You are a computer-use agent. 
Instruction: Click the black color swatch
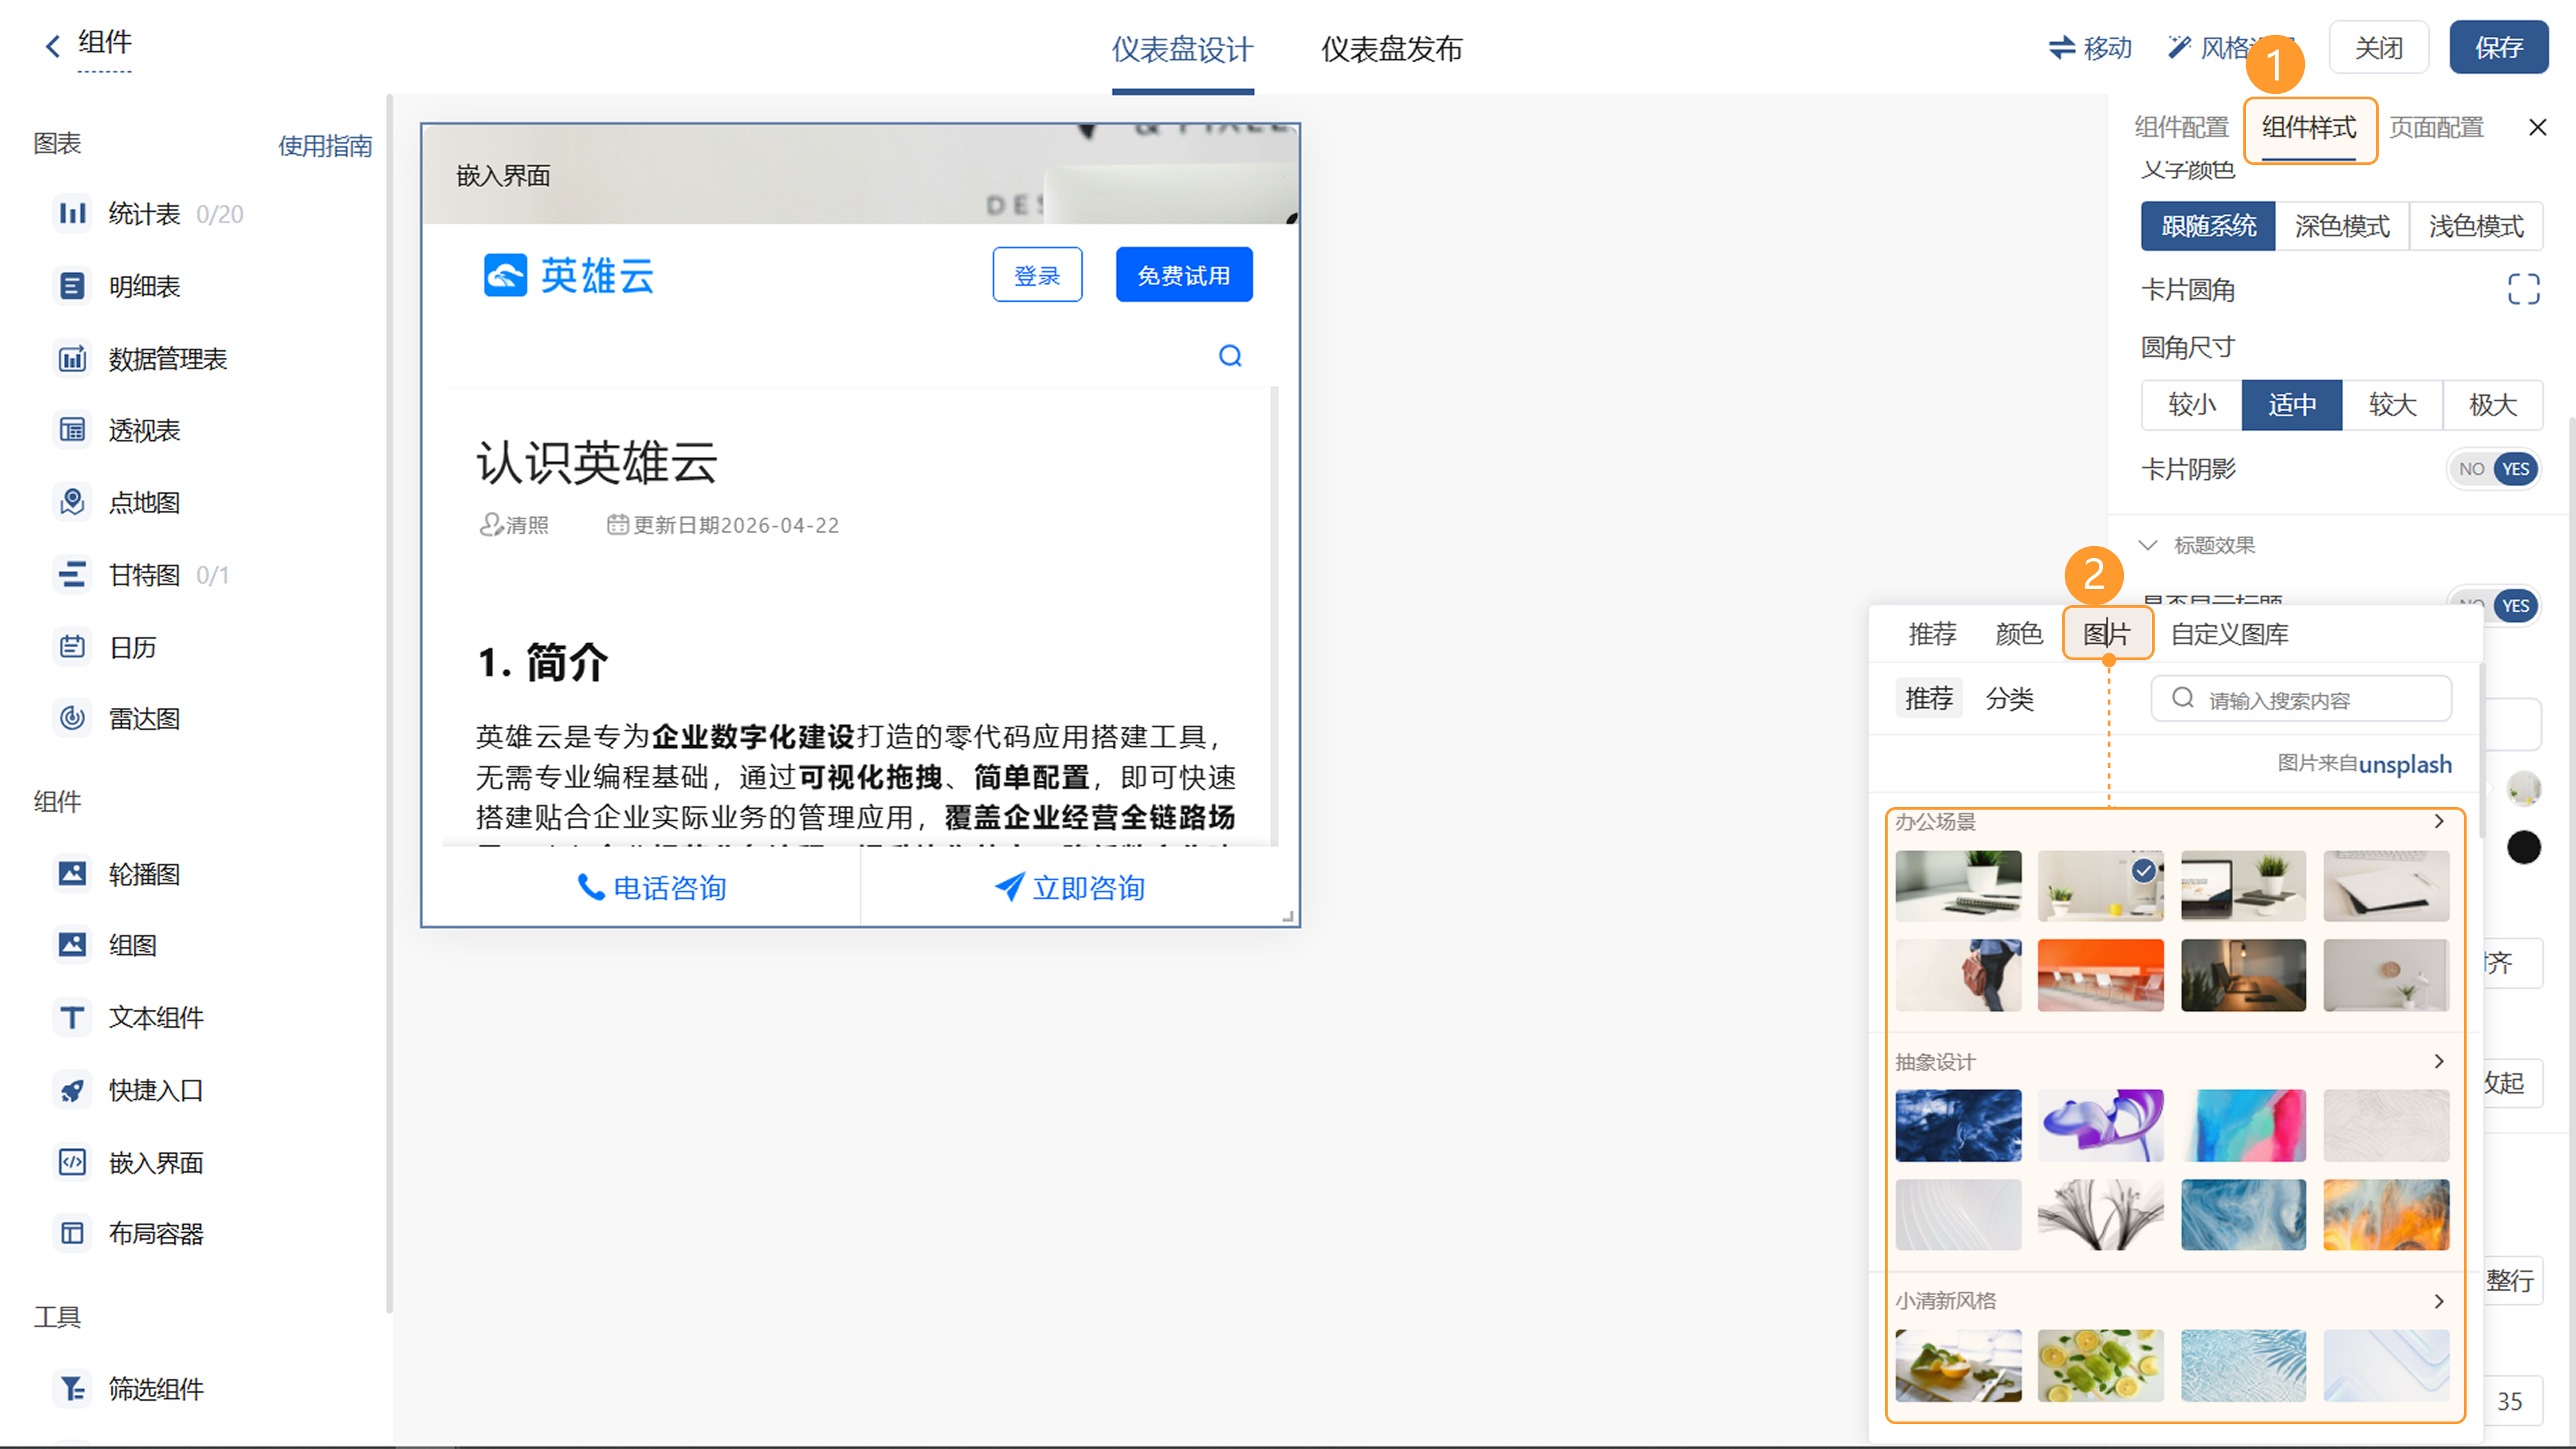[x=2523, y=847]
